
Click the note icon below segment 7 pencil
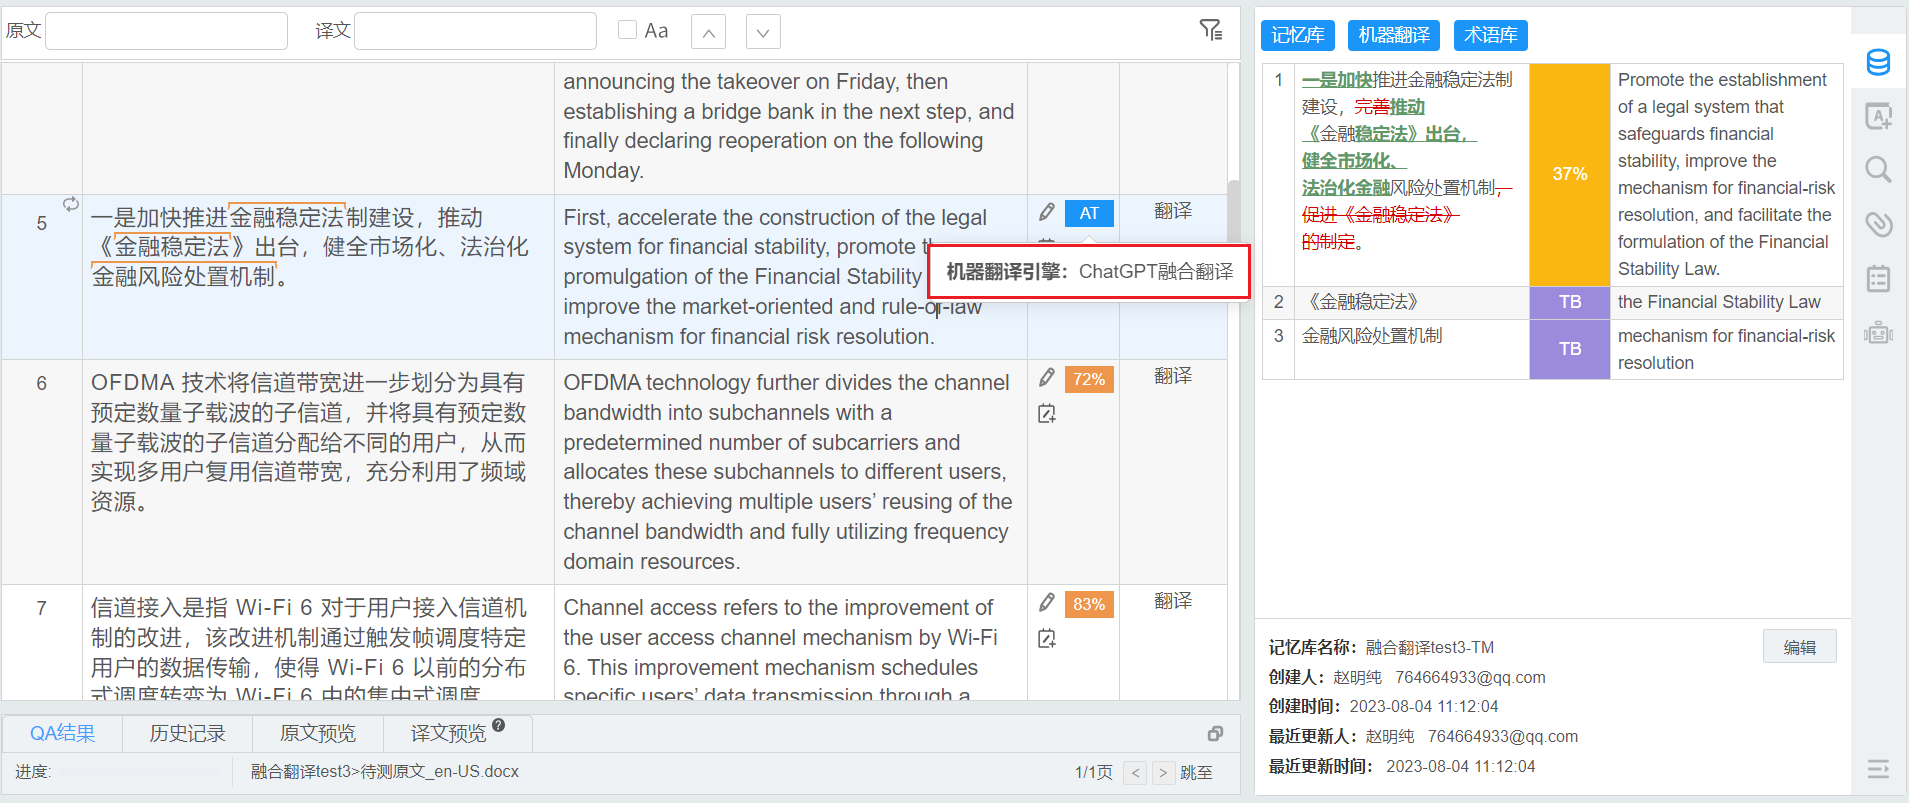(x=1046, y=638)
